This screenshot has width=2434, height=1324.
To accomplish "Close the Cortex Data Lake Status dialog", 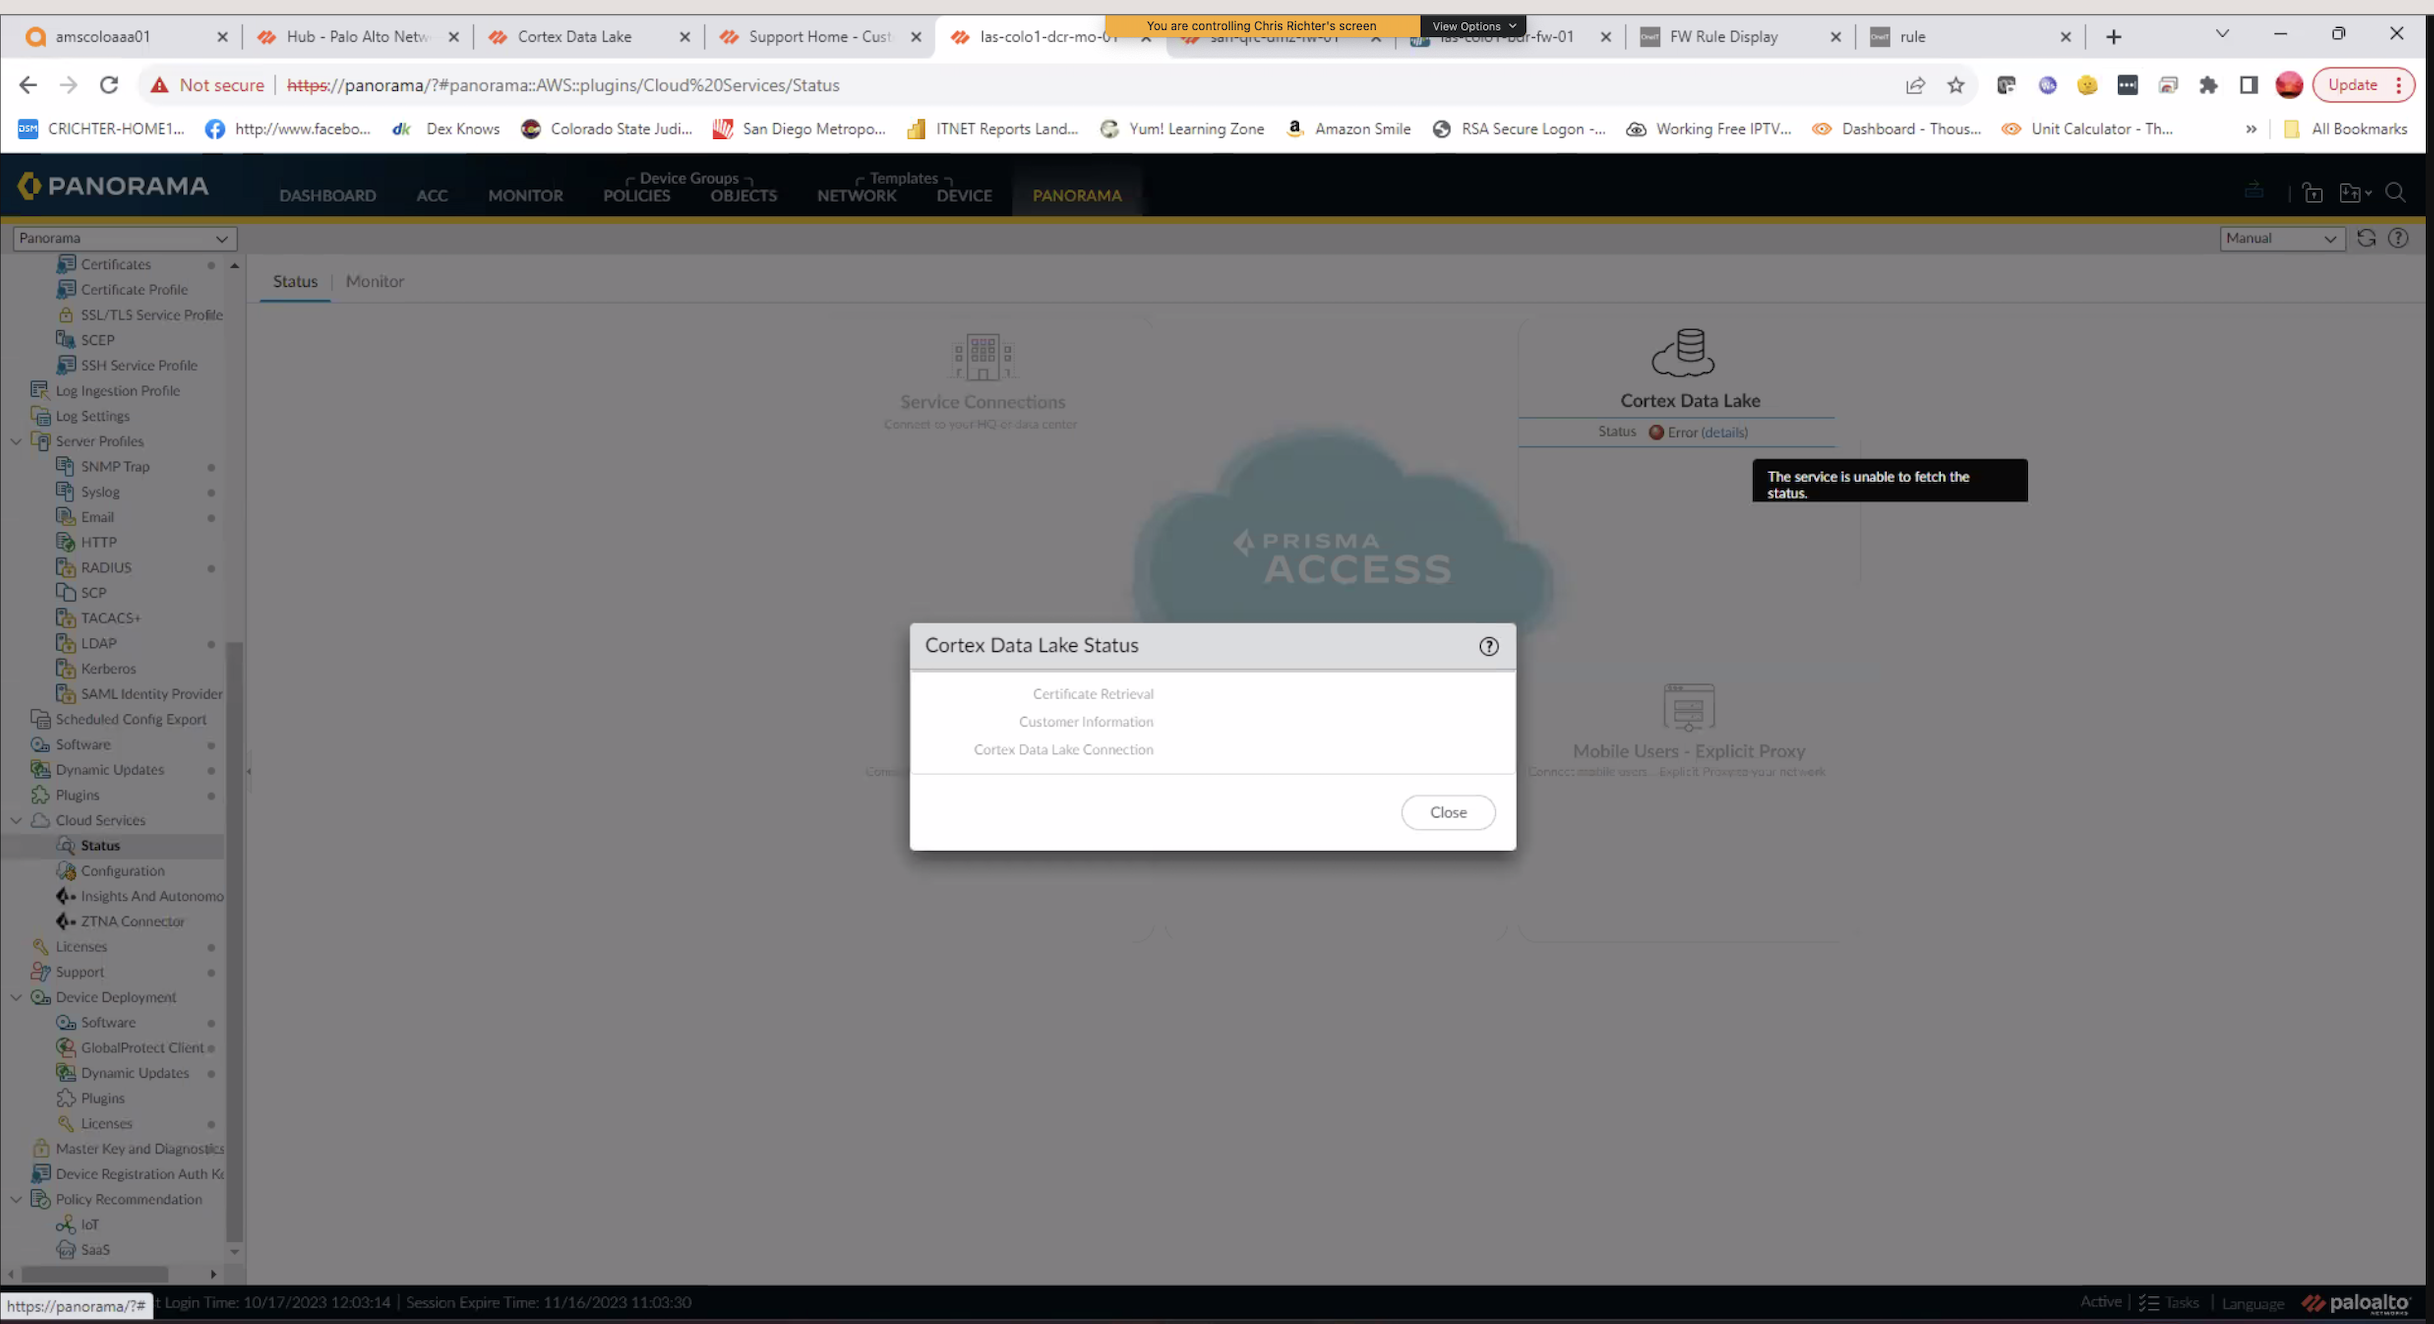I will click(x=1448, y=812).
